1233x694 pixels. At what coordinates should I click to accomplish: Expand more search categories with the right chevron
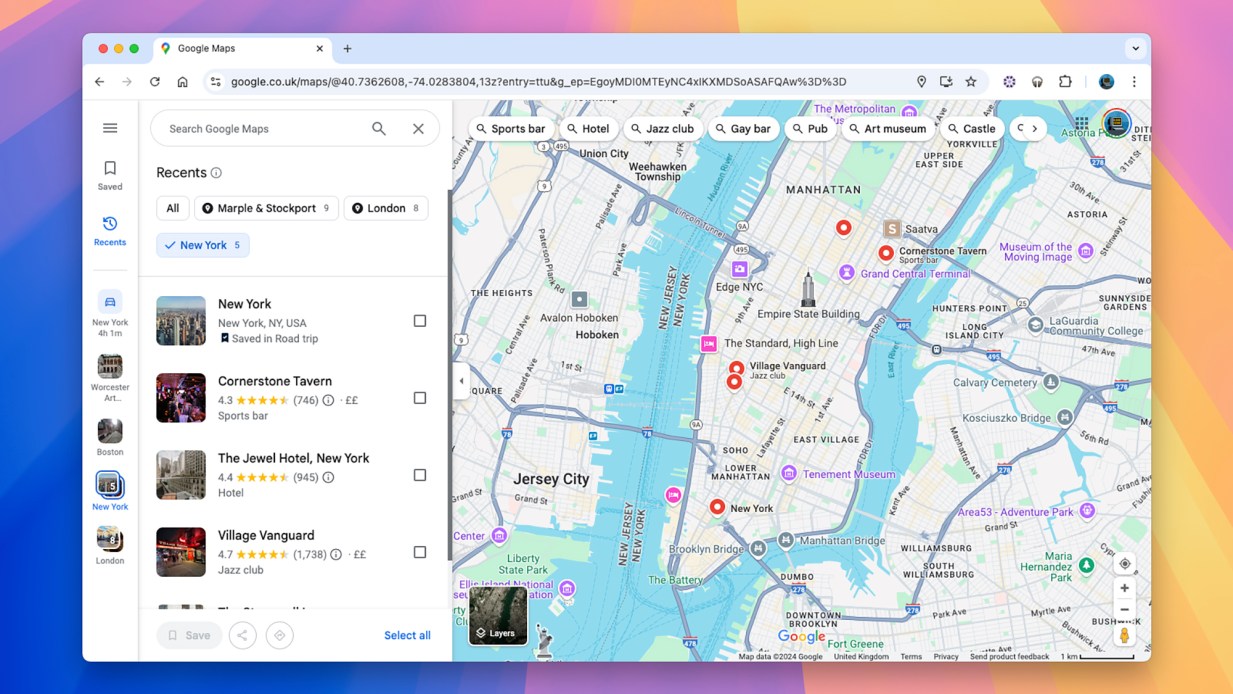(1036, 128)
